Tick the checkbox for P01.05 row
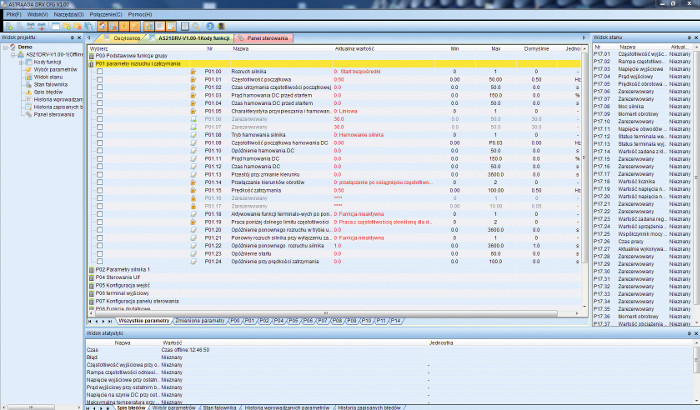 (100, 110)
